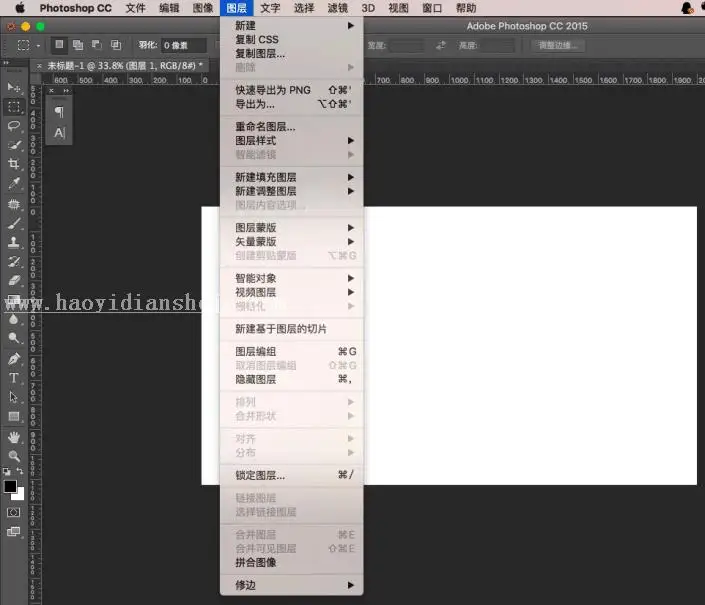Select the Zoom tool

tap(13, 456)
